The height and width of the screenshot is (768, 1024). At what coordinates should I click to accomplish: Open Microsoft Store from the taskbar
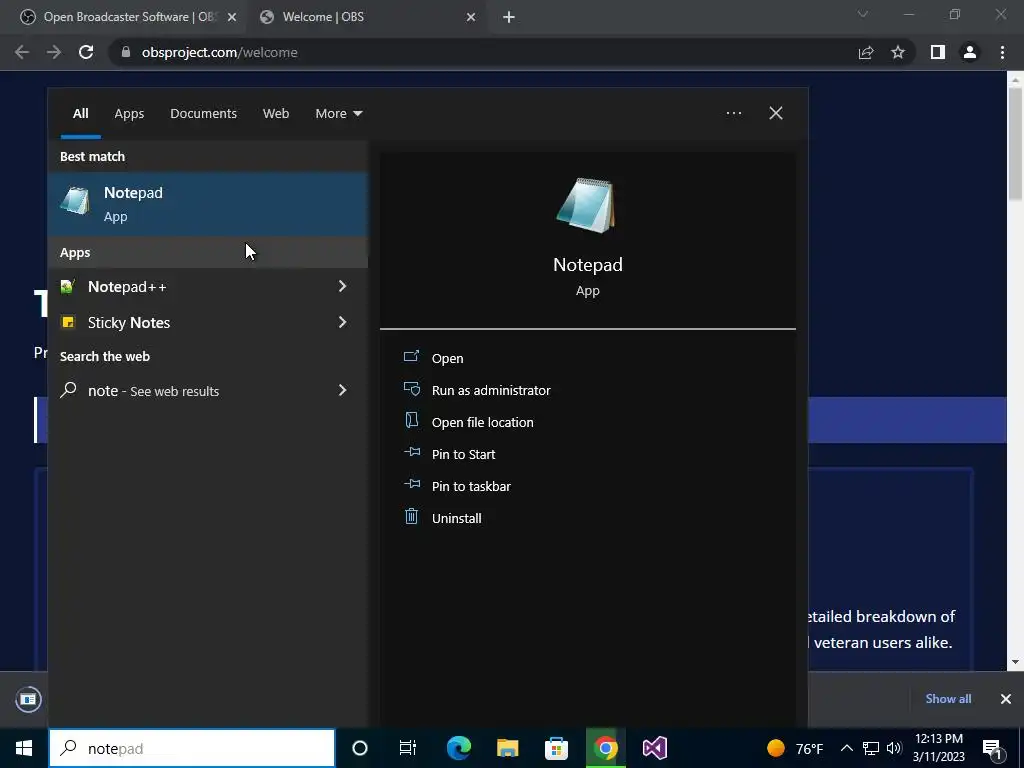[556, 748]
